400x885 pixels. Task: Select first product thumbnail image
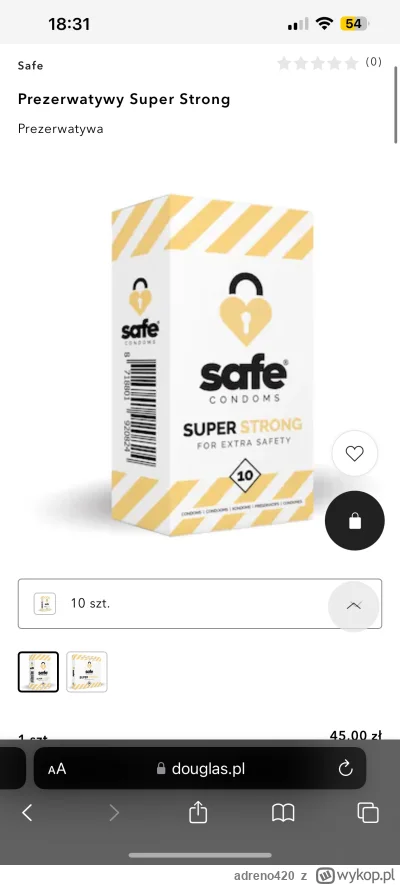click(38, 672)
